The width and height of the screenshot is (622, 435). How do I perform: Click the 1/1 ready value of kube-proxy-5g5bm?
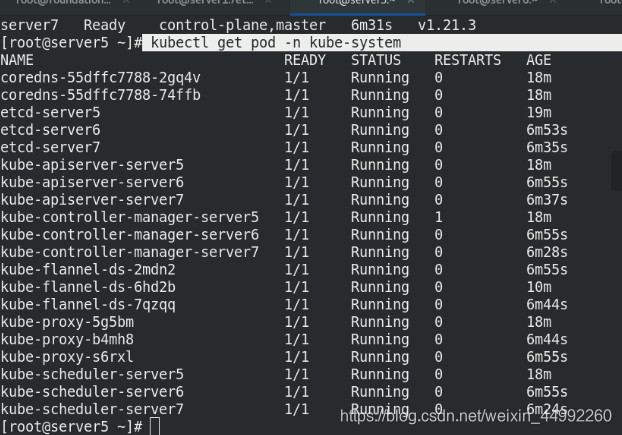pos(296,322)
